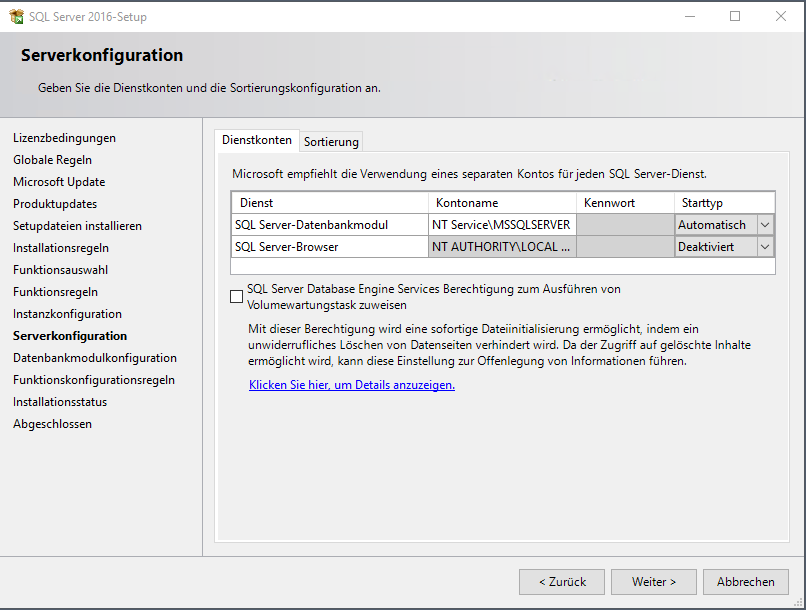
Task: Click the SQL Server setup title bar icon
Action: tap(16, 16)
